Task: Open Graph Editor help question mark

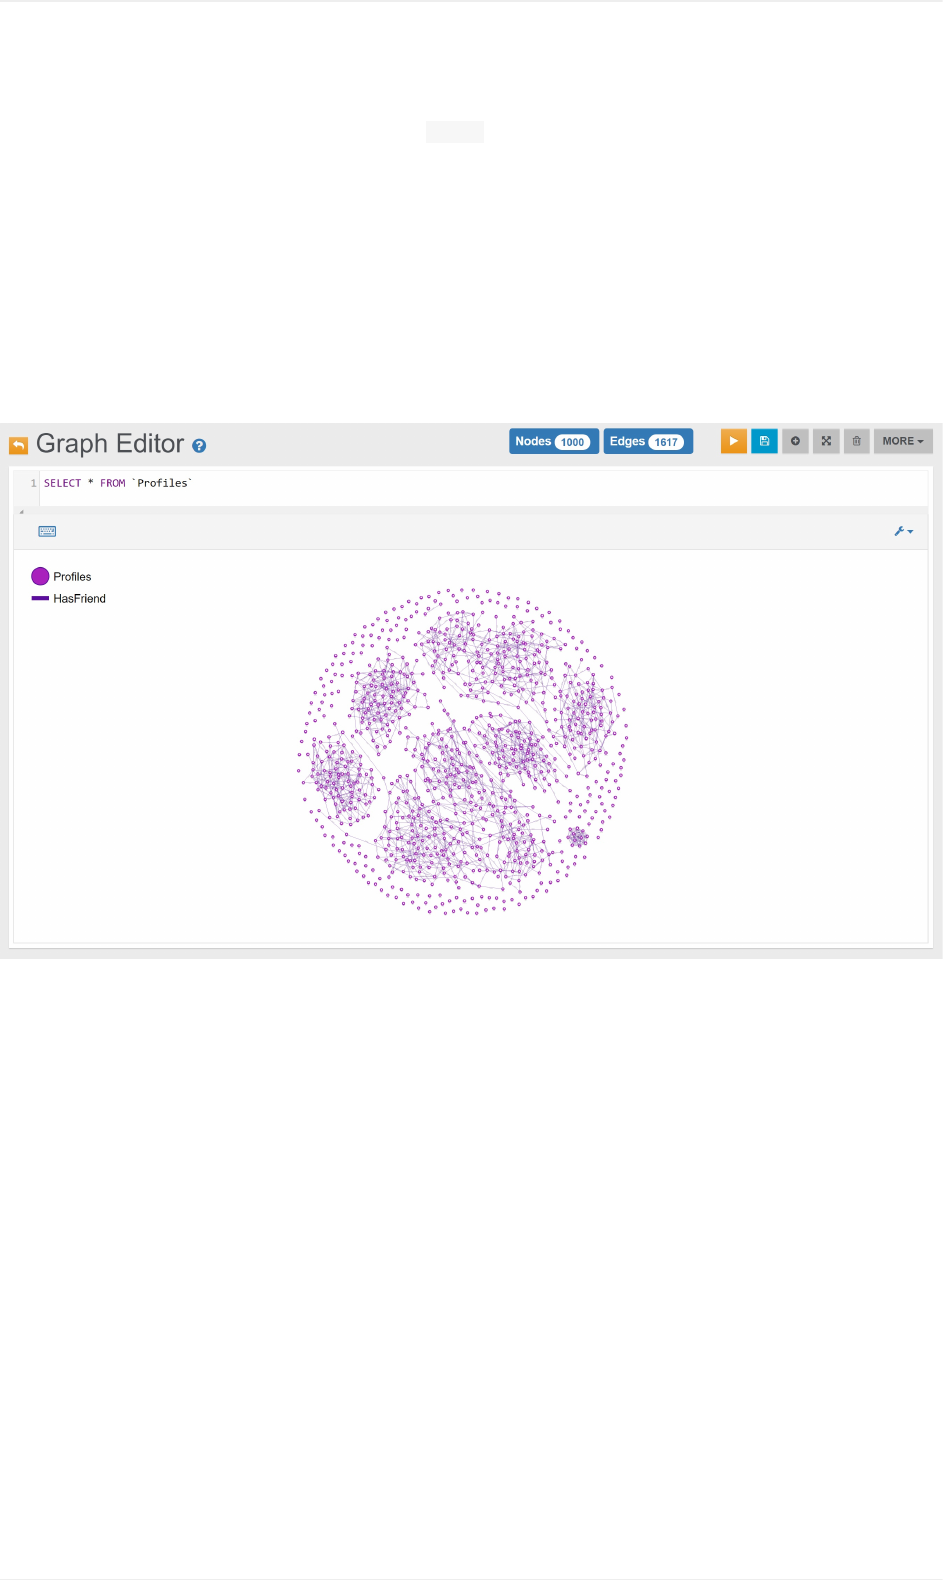Action: pos(199,446)
